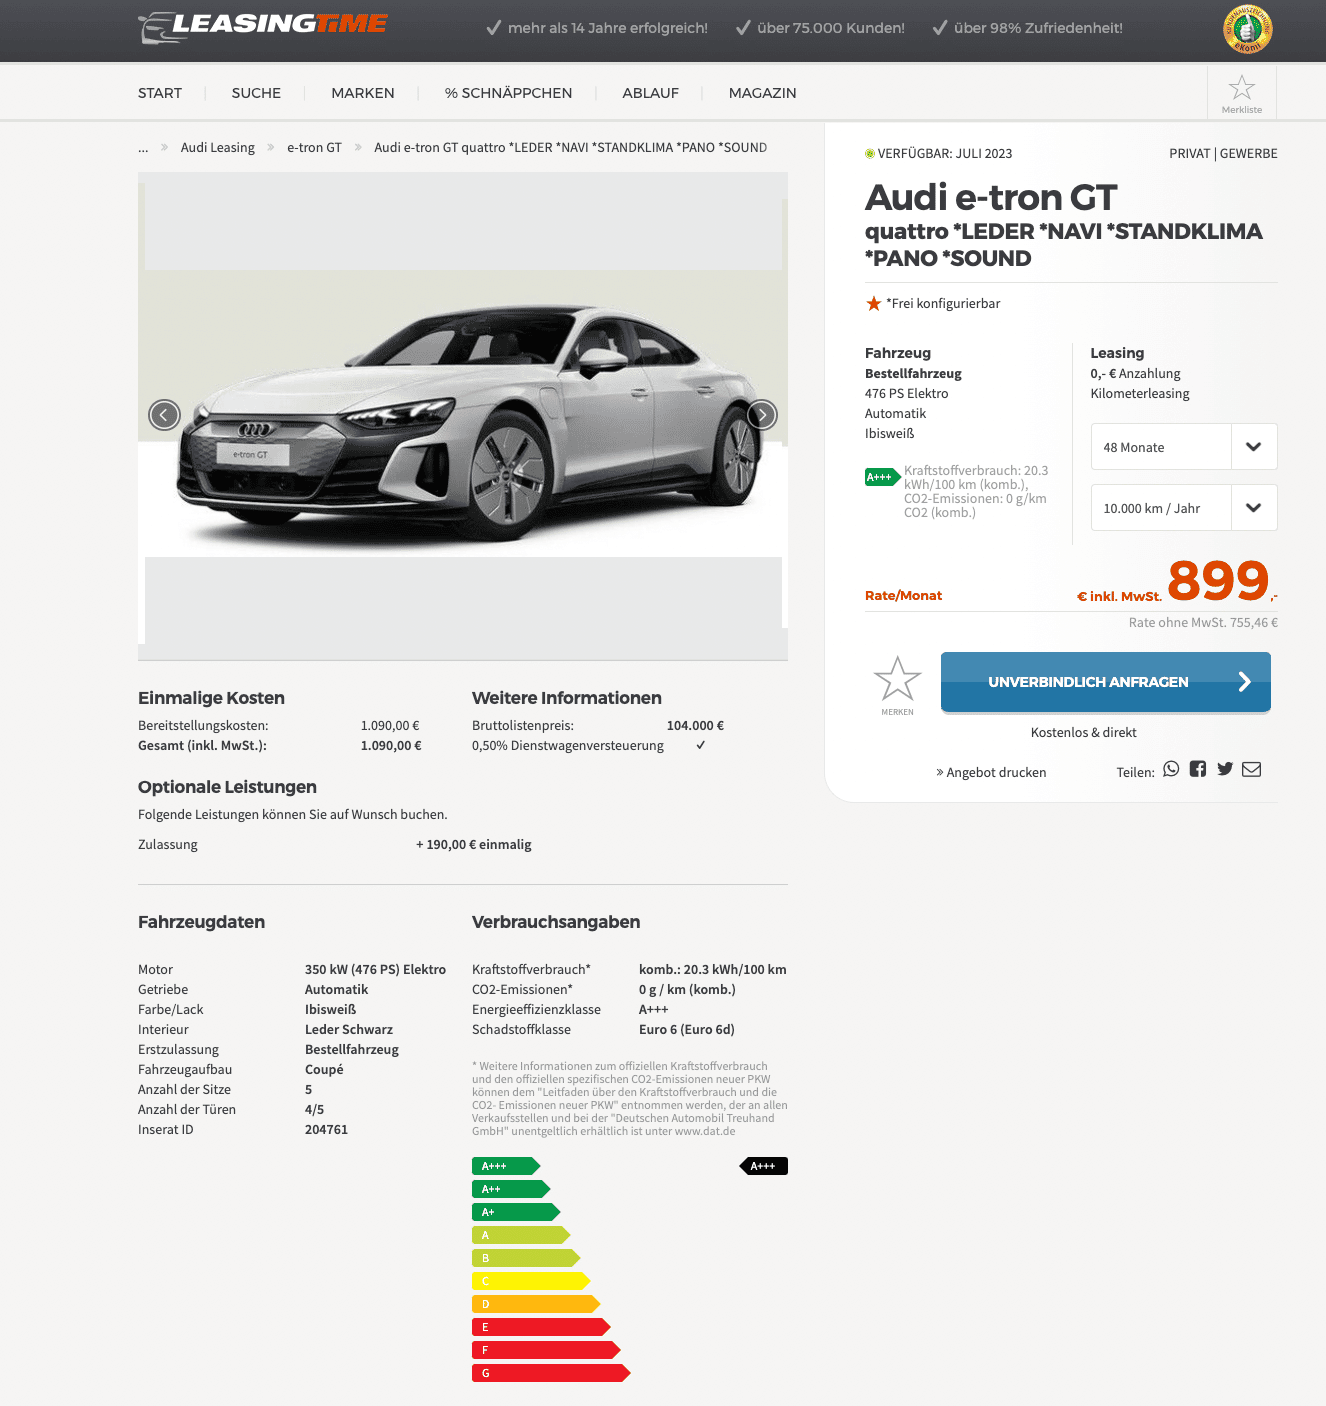This screenshot has height=1406, width=1326.
Task: Click the breadcrumb ellipsis link
Action: click(143, 147)
